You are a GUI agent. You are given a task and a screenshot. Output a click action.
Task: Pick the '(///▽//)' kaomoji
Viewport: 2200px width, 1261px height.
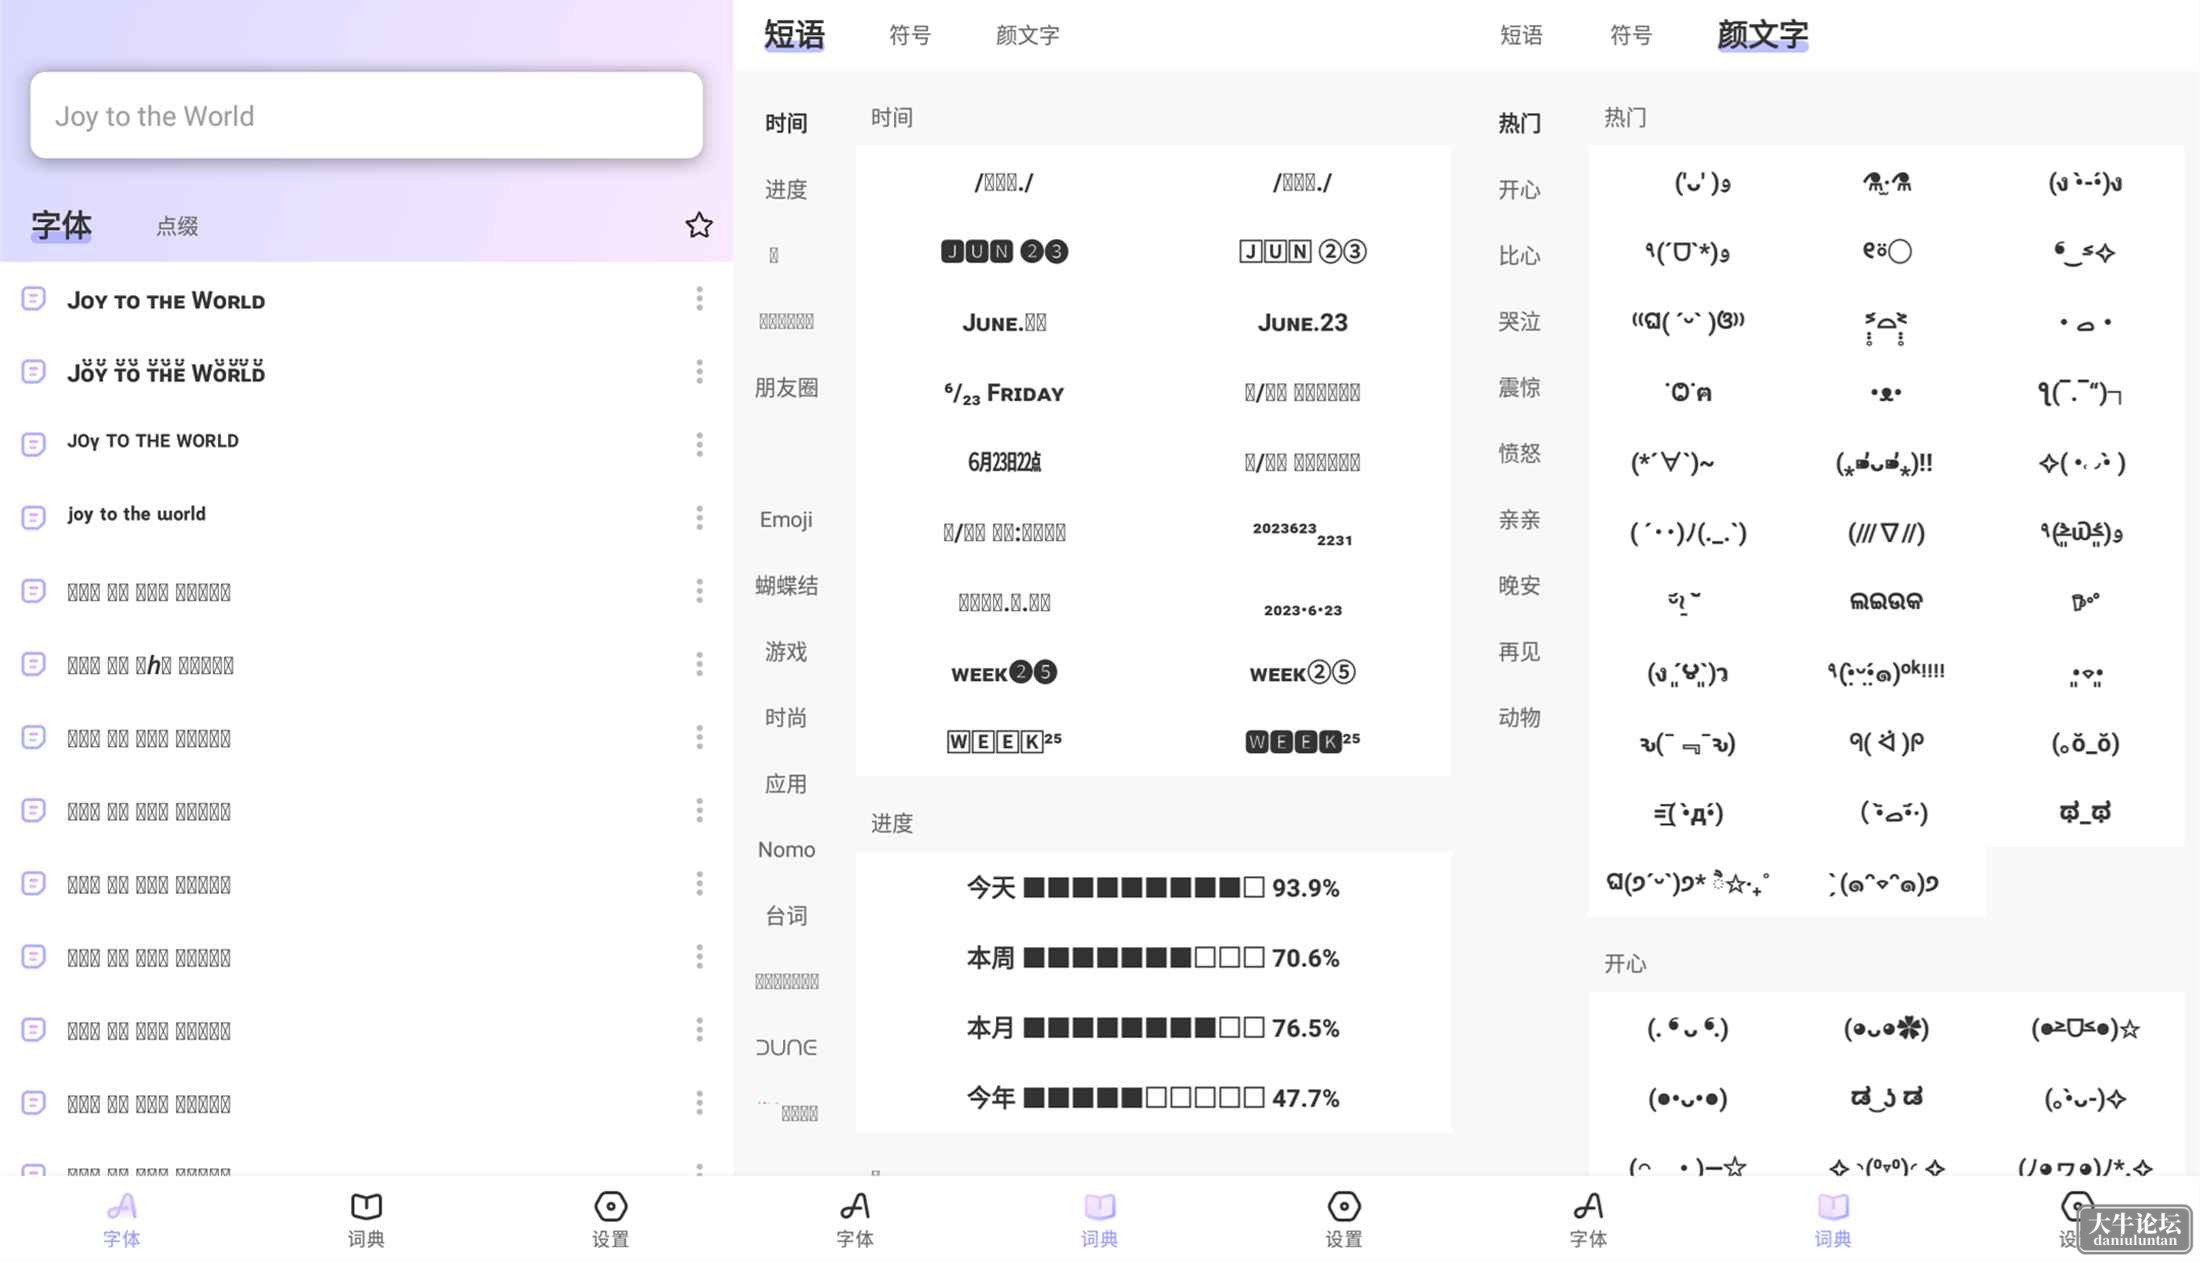pyautogui.click(x=1886, y=533)
